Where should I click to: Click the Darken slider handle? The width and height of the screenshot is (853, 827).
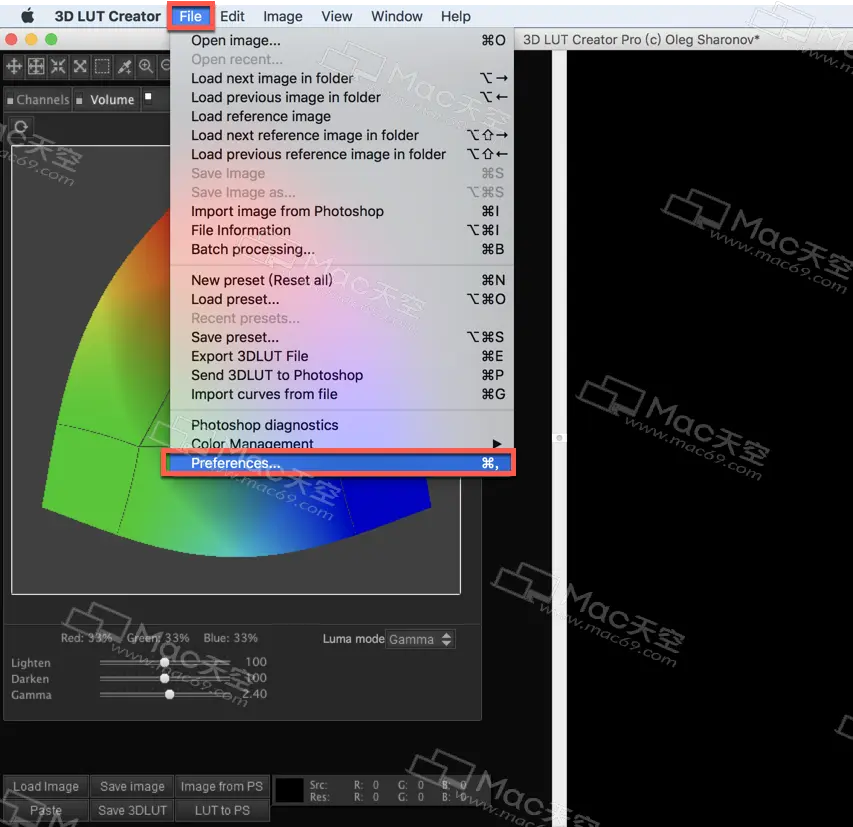pyautogui.click(x=164, y=678)
